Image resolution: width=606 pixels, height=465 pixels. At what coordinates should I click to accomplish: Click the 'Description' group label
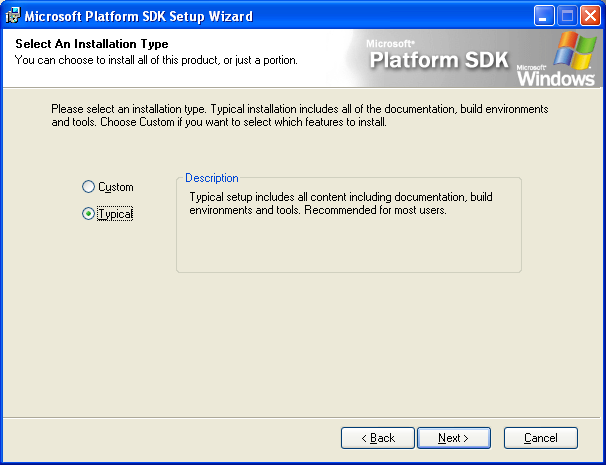212,178
